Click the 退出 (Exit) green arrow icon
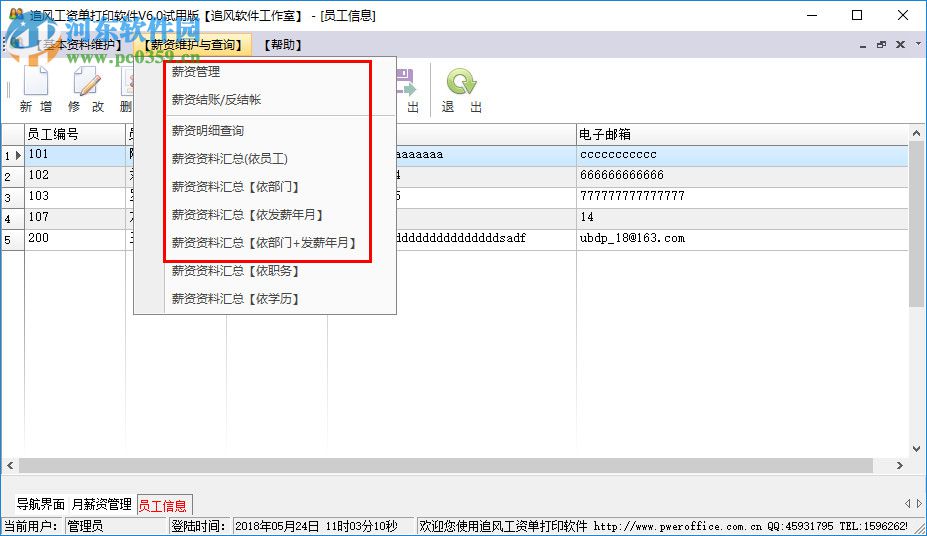 click(461, 82)
